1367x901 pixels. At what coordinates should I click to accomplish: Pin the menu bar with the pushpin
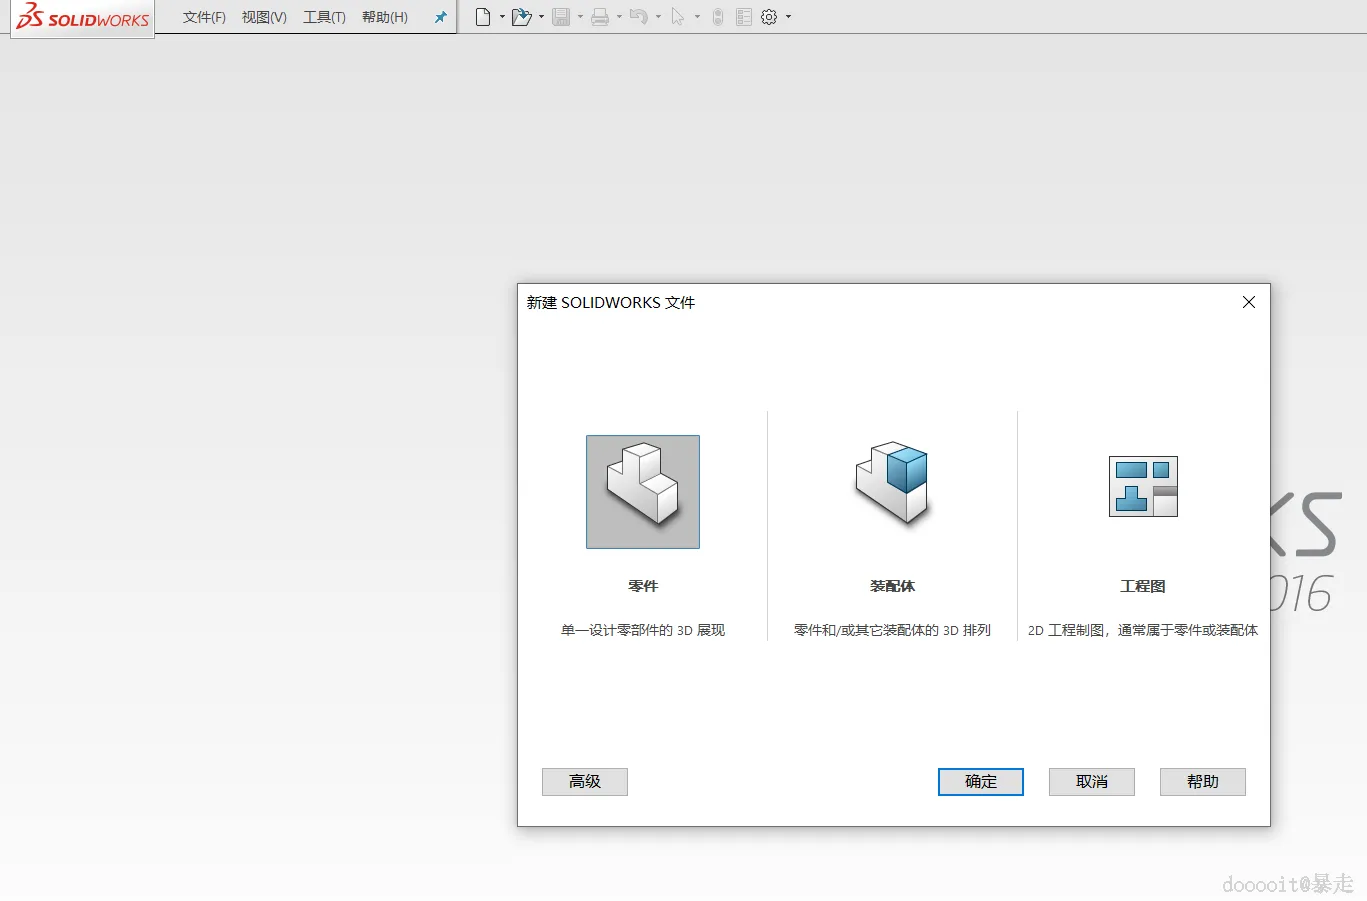click(x=440, y=17)
